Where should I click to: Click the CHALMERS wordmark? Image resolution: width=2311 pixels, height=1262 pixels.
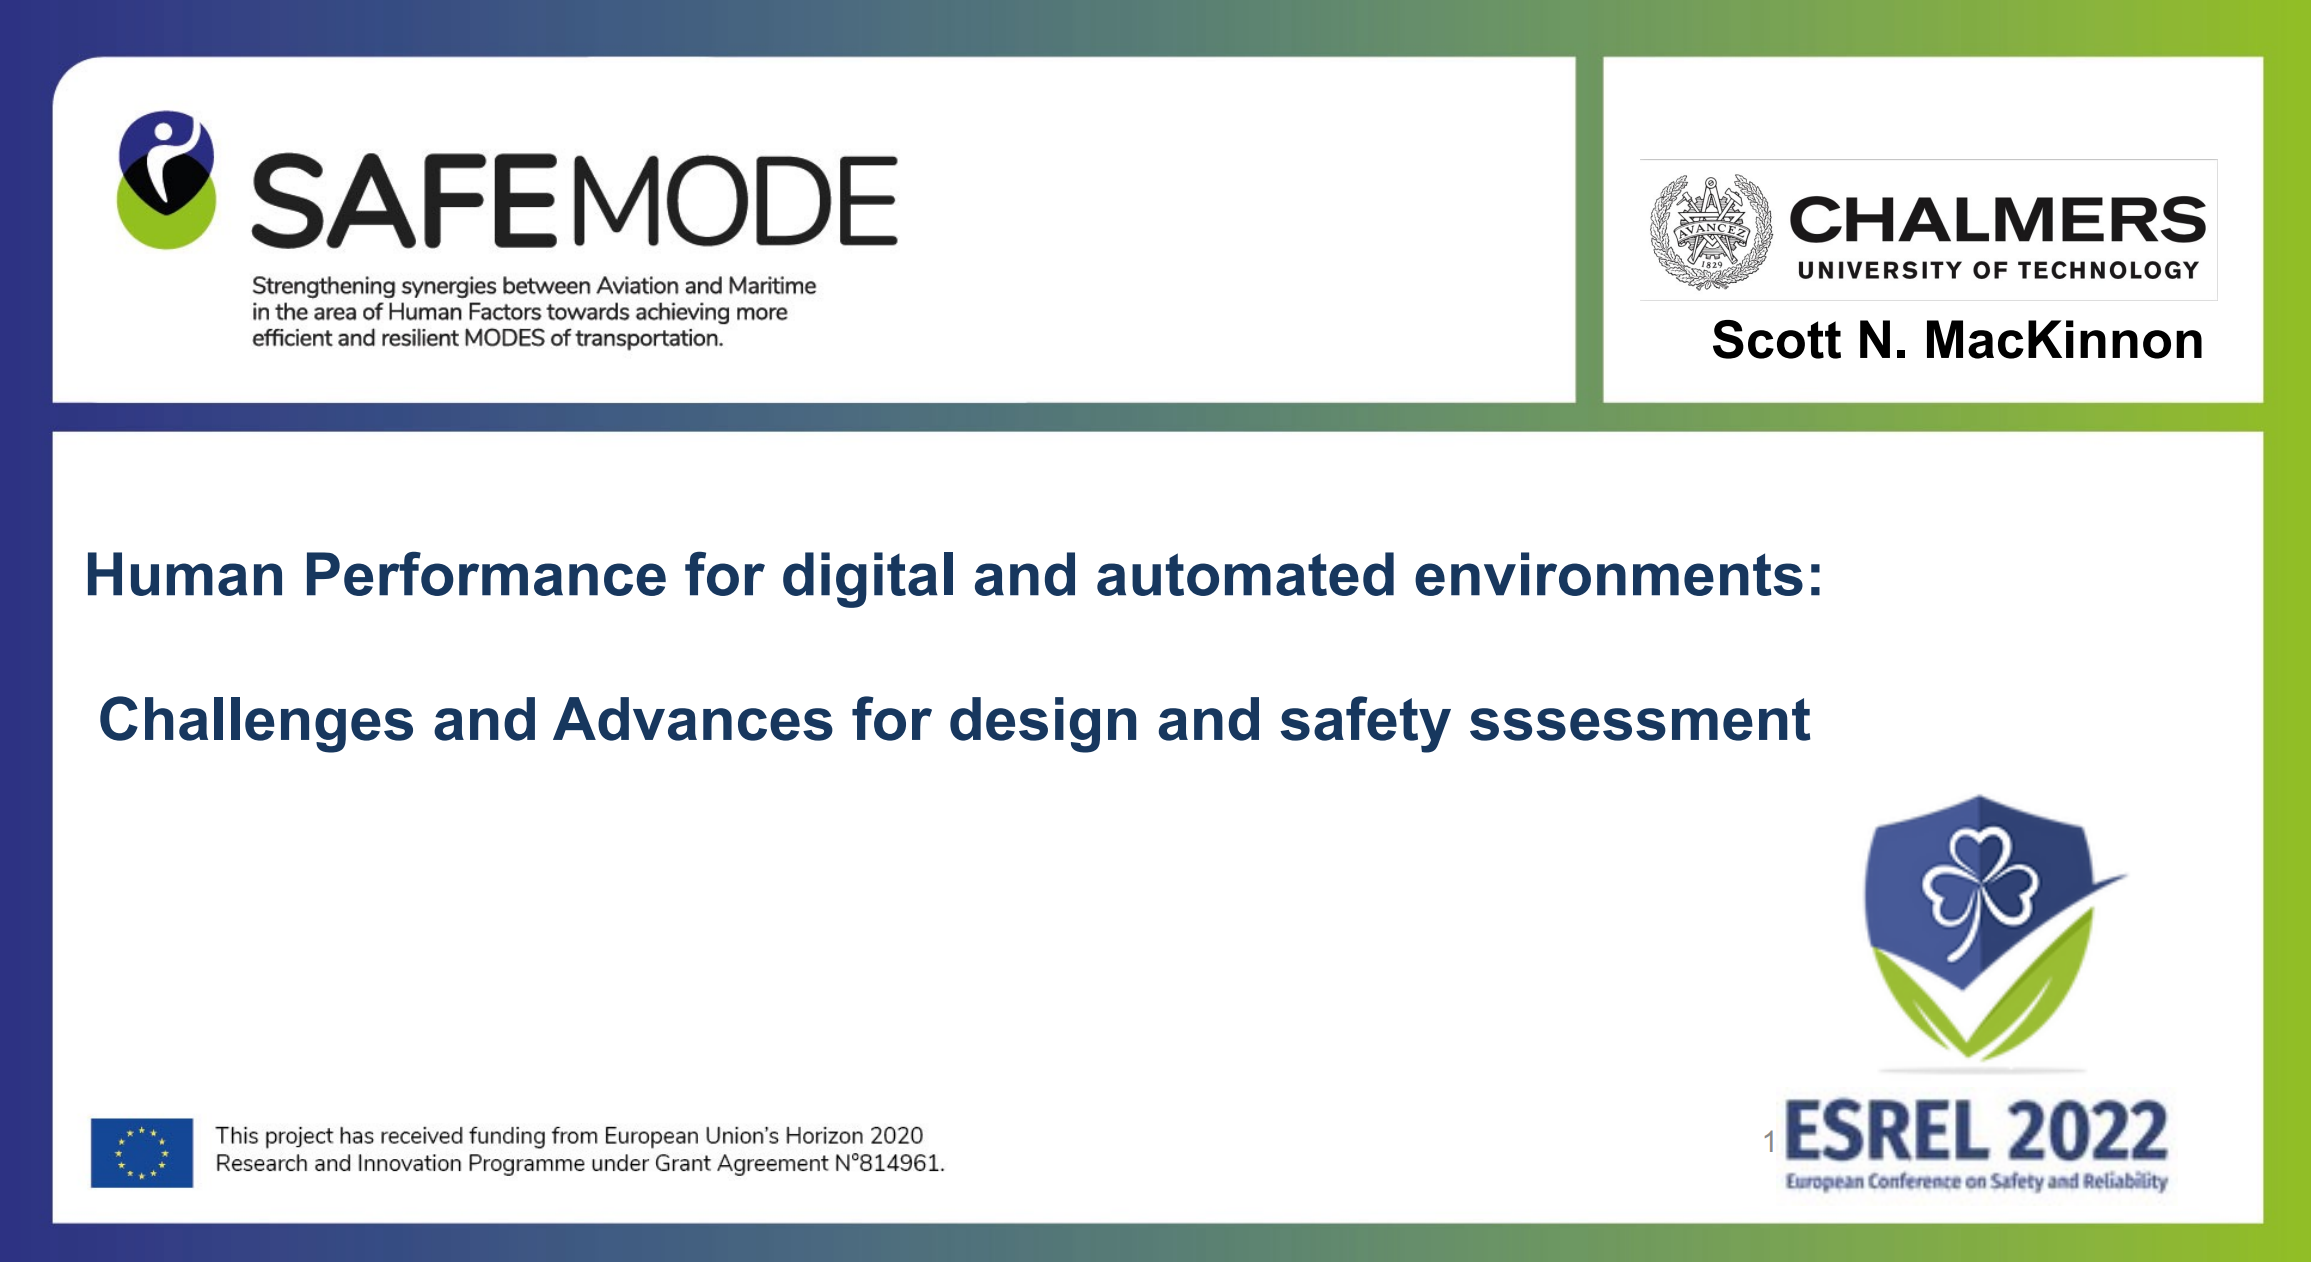pyautogui.click(x=1997, y=219)
